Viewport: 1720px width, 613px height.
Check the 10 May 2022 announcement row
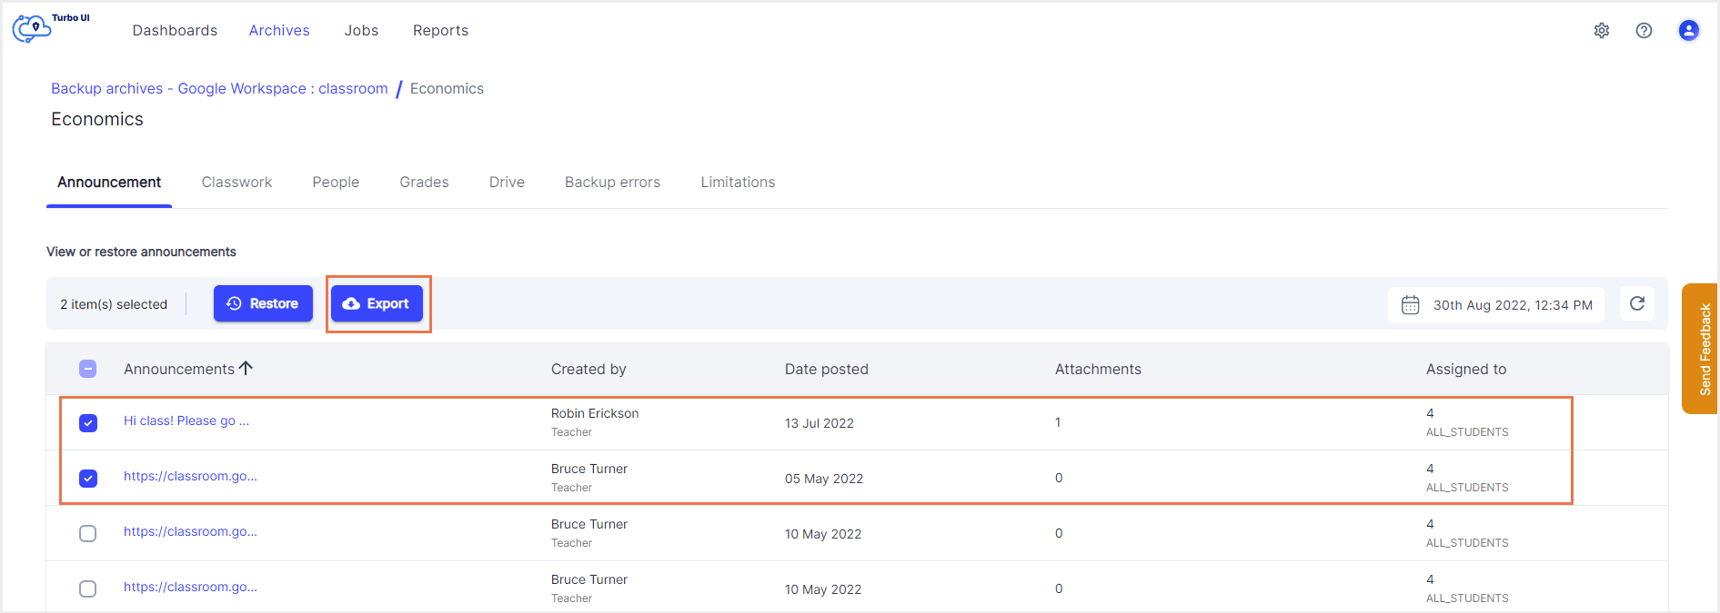(88, 533)
